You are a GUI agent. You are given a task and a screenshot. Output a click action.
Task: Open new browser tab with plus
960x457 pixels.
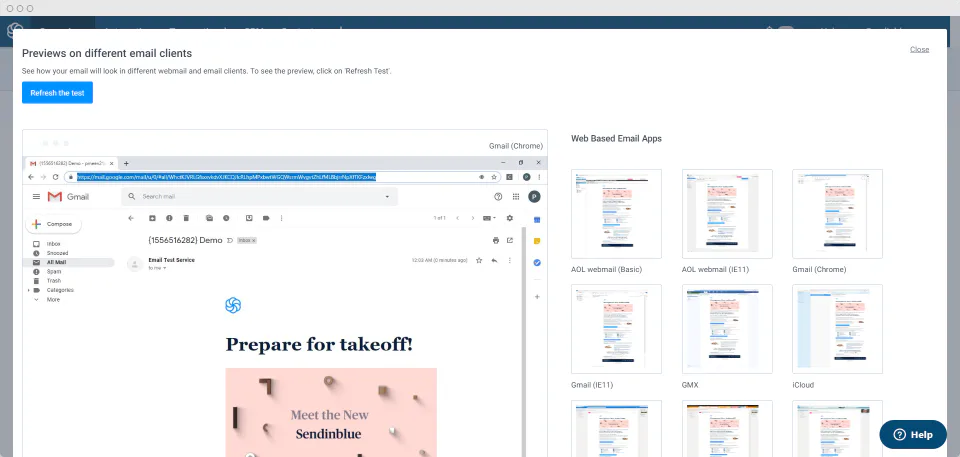[126, 163]
